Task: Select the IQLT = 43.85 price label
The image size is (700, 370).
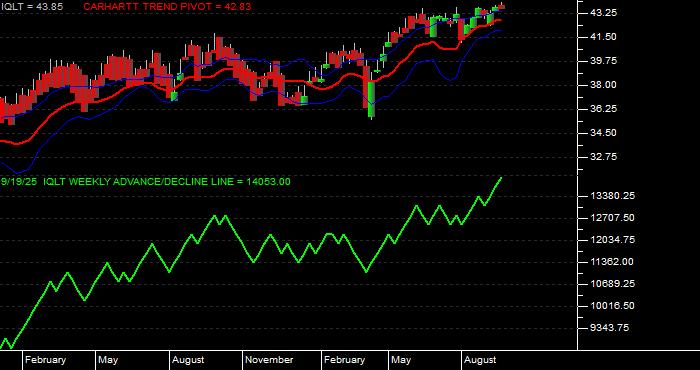Action: [32, 7]
